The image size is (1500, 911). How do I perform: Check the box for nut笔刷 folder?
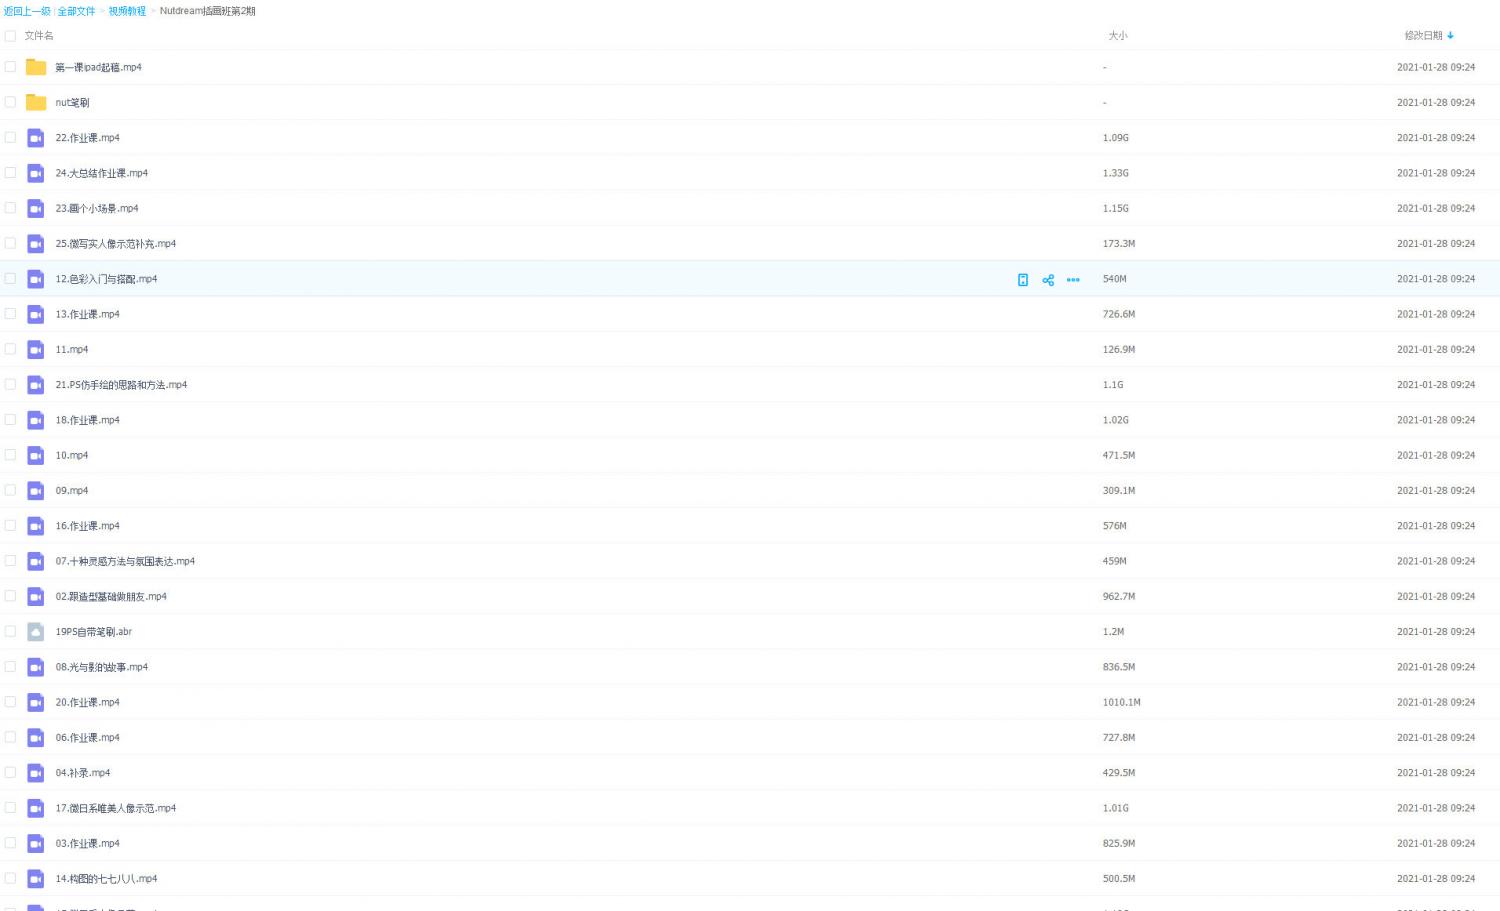[x=10, y=102]
